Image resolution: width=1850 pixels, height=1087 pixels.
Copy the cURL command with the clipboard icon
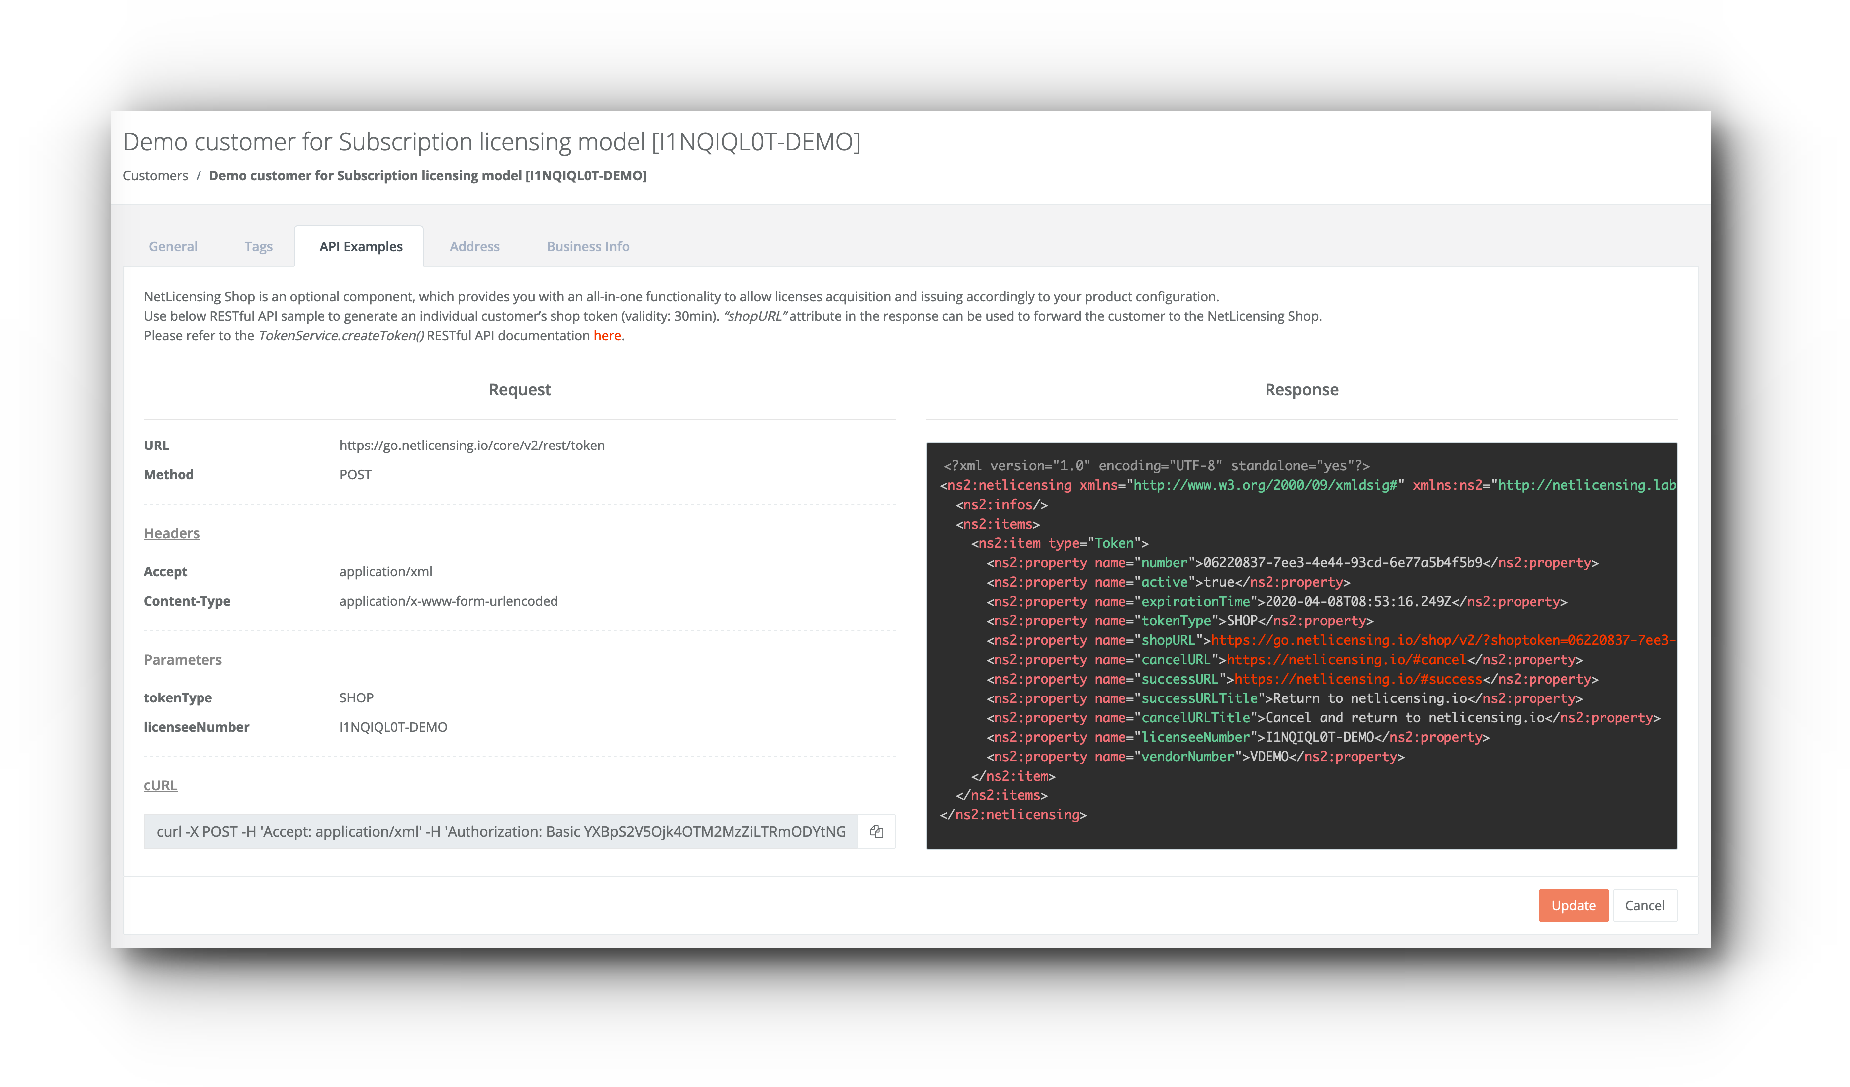coord(876,831)
